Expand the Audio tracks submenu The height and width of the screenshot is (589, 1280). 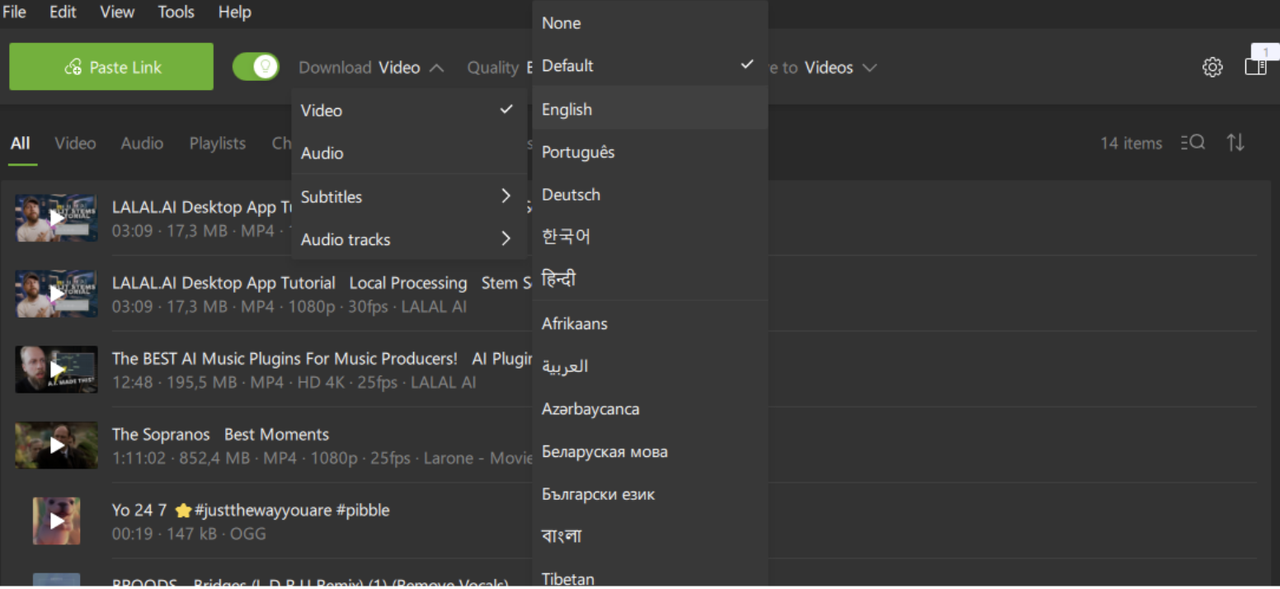[409, 239]
